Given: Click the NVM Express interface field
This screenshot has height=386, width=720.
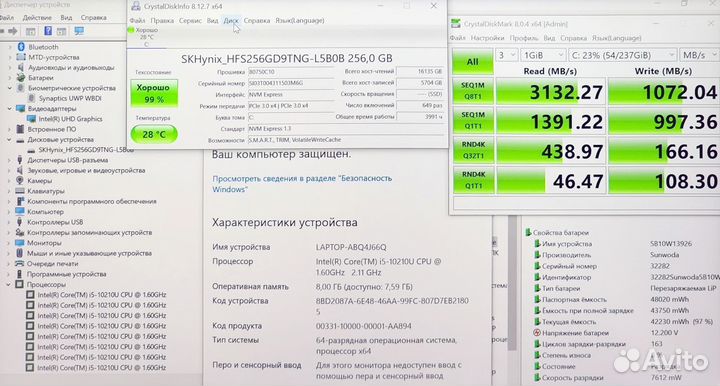Looking at the screenshot, I should point(291,95).
